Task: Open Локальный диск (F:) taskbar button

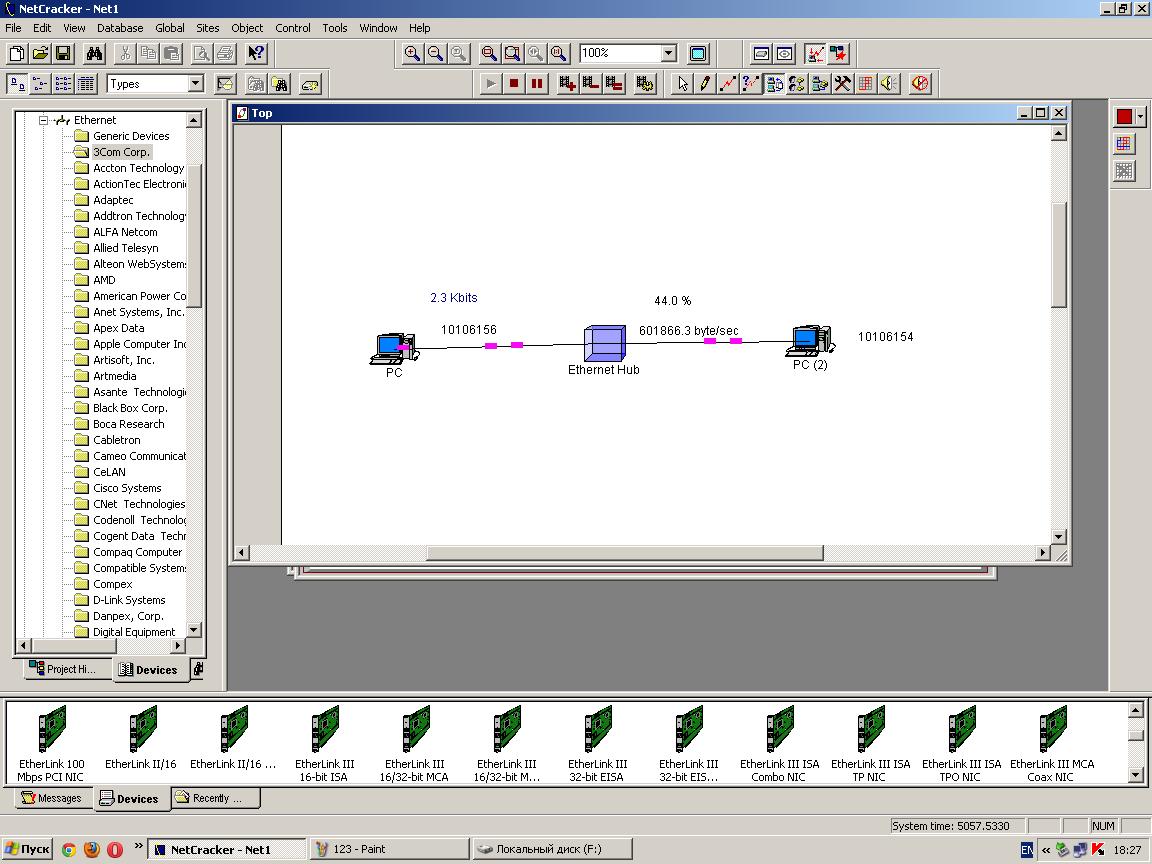Action: pyautogui.click(x=552, y=849)
